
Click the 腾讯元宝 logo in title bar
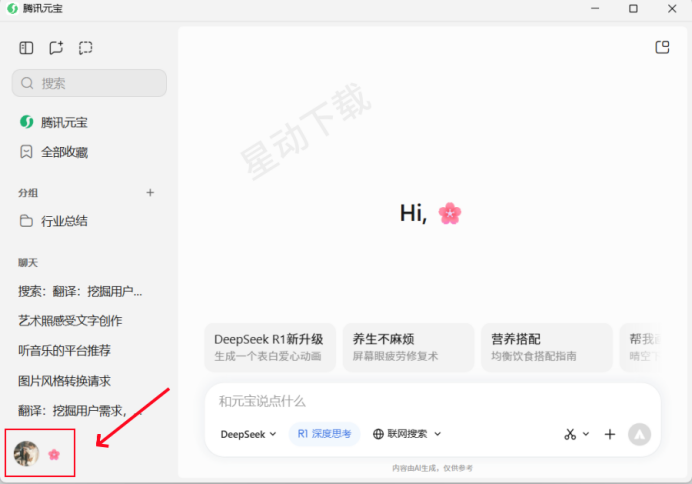12,8
